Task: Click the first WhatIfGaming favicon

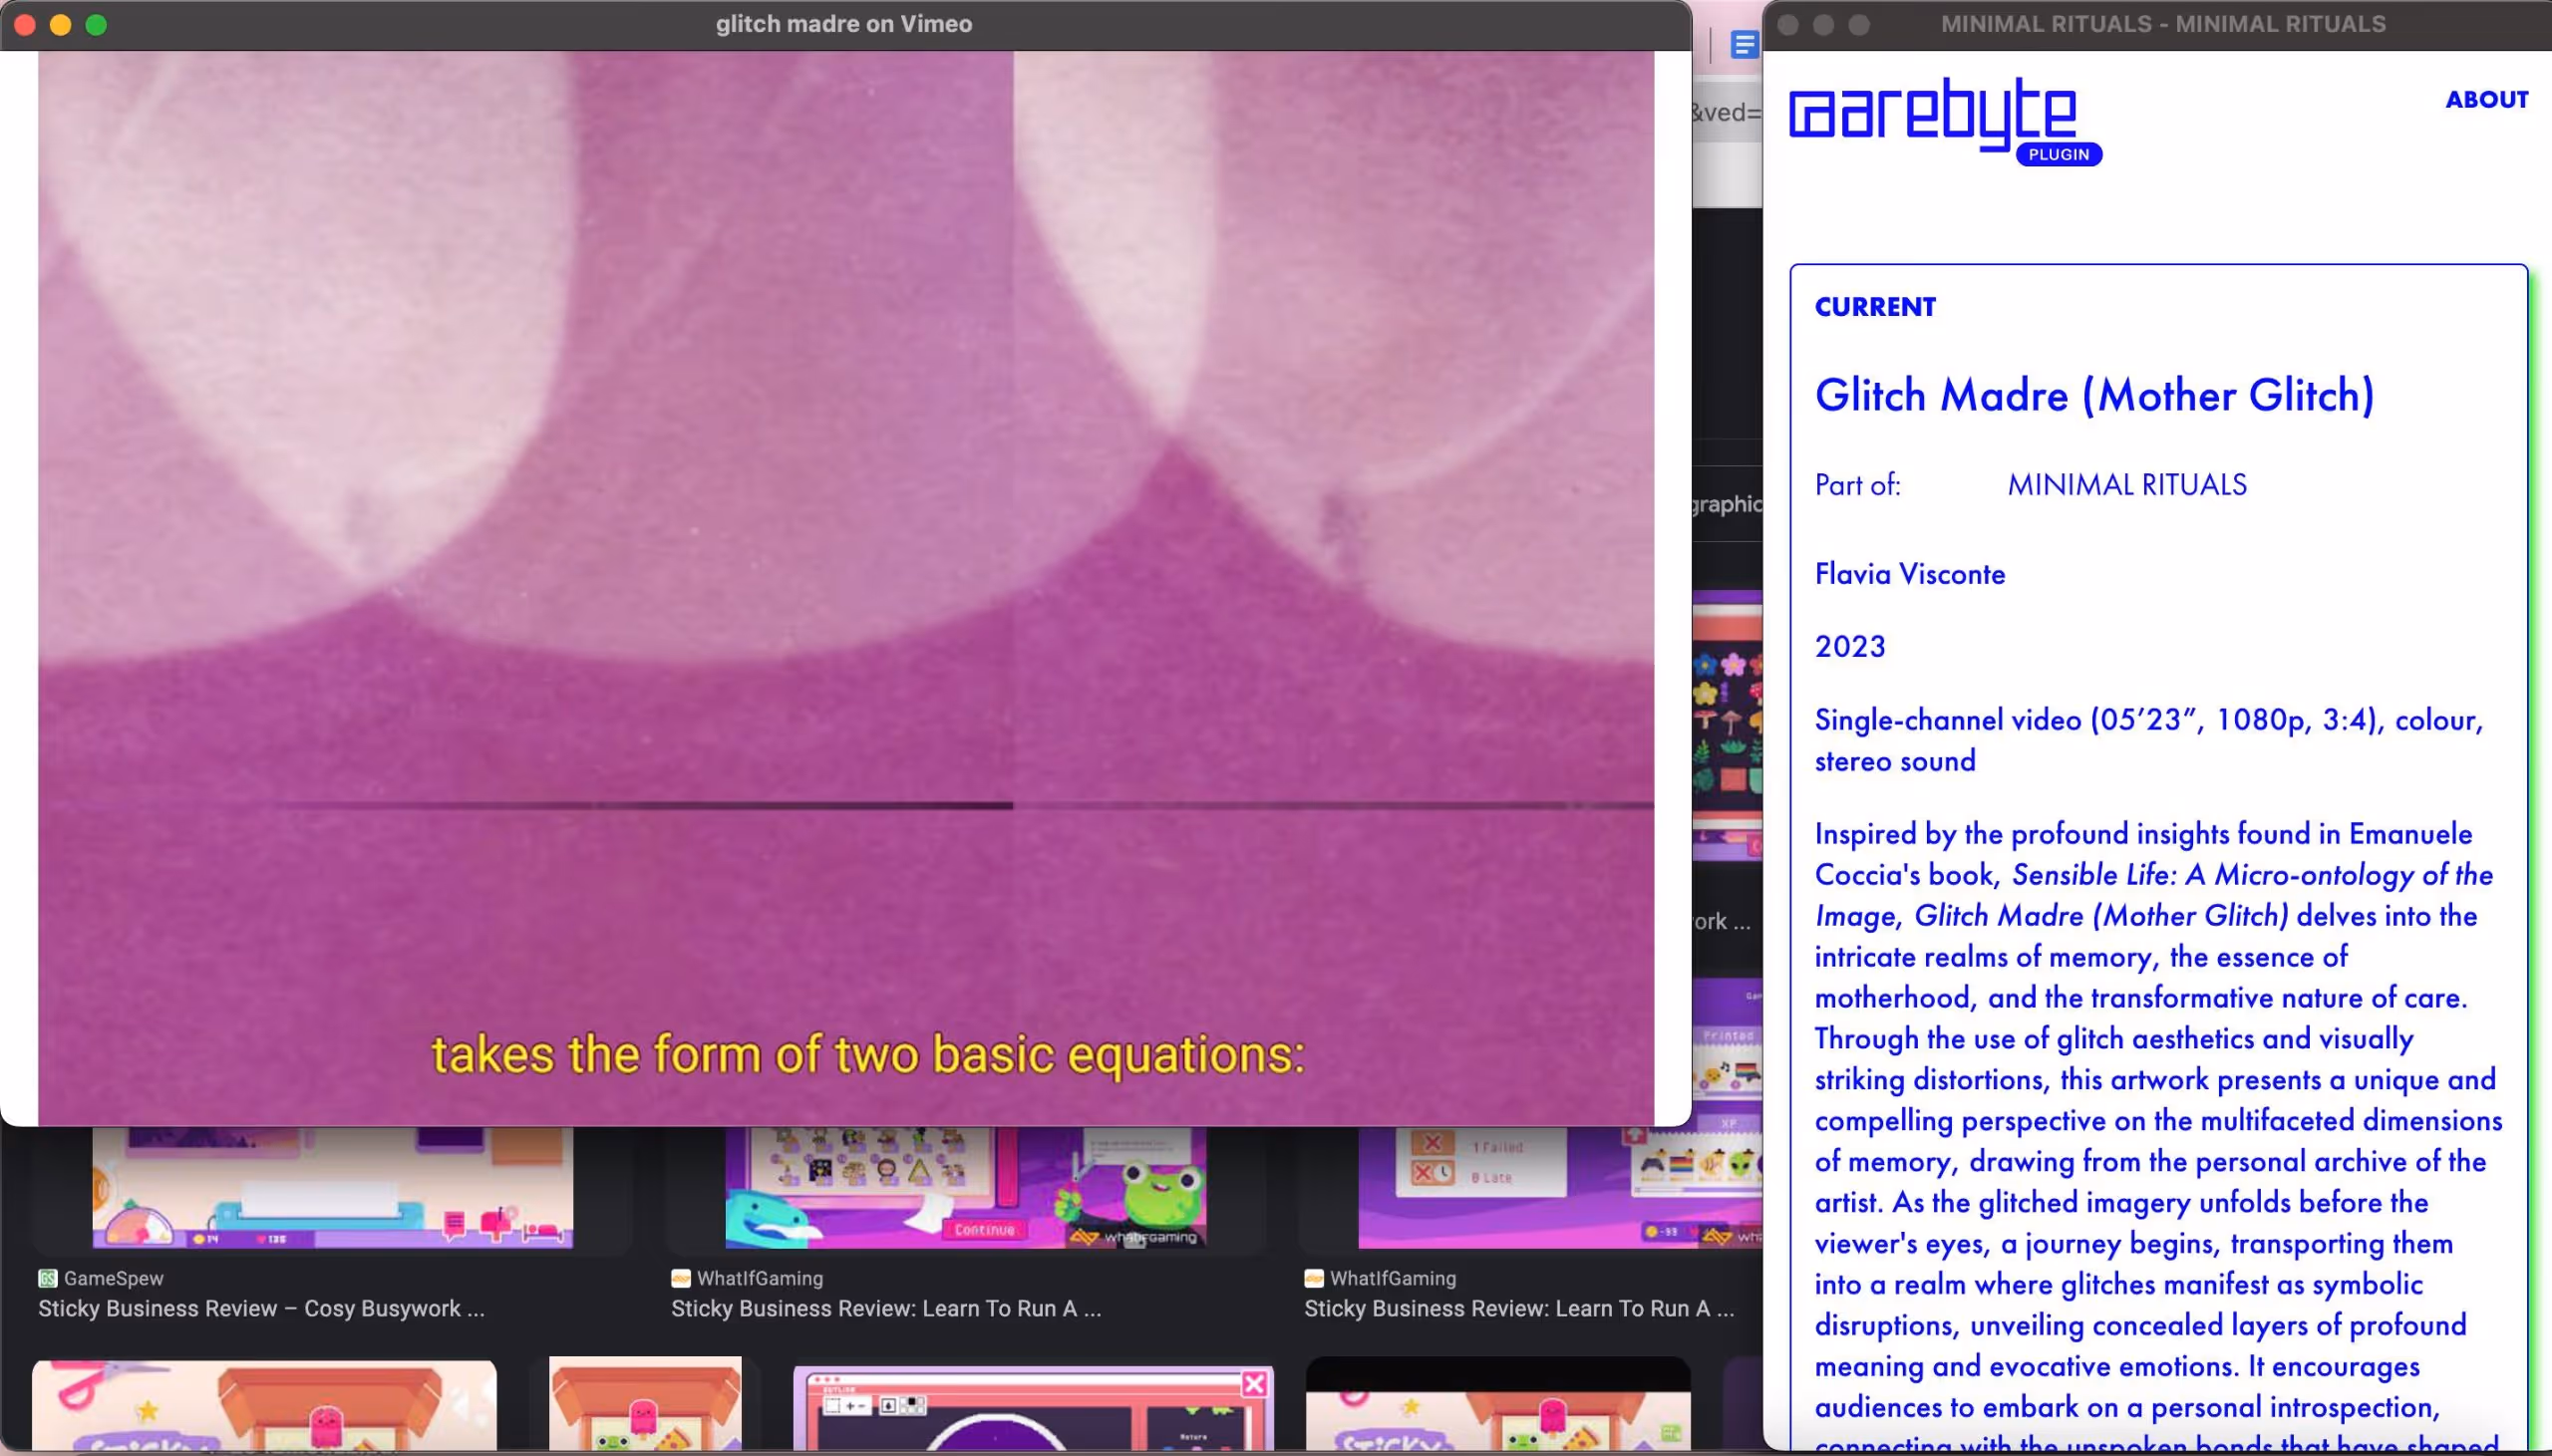Action: tap(681, 1278)
